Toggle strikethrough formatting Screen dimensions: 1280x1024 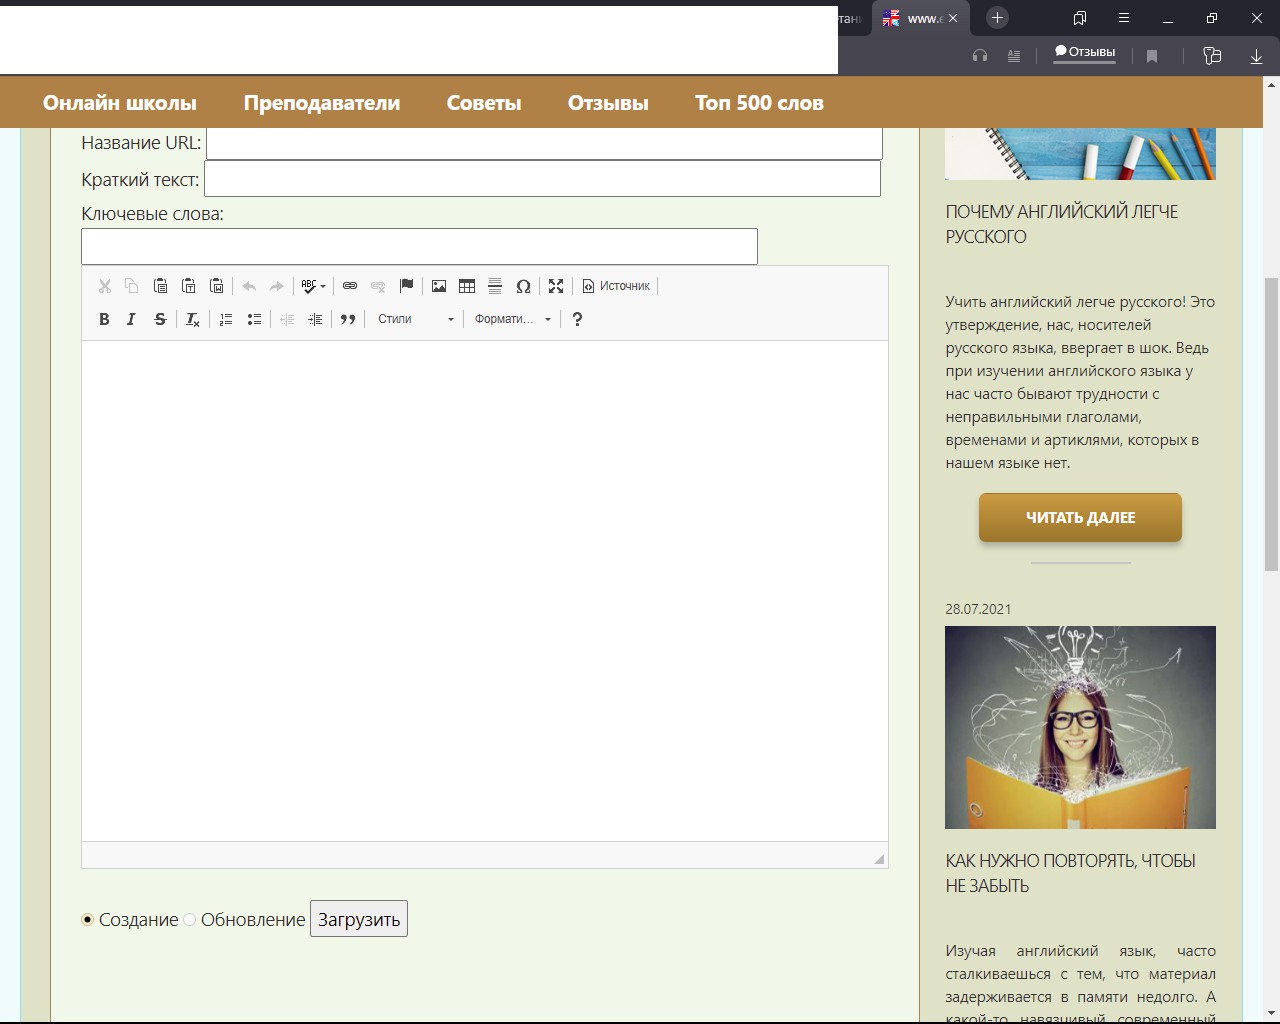(x=160, y=319)
